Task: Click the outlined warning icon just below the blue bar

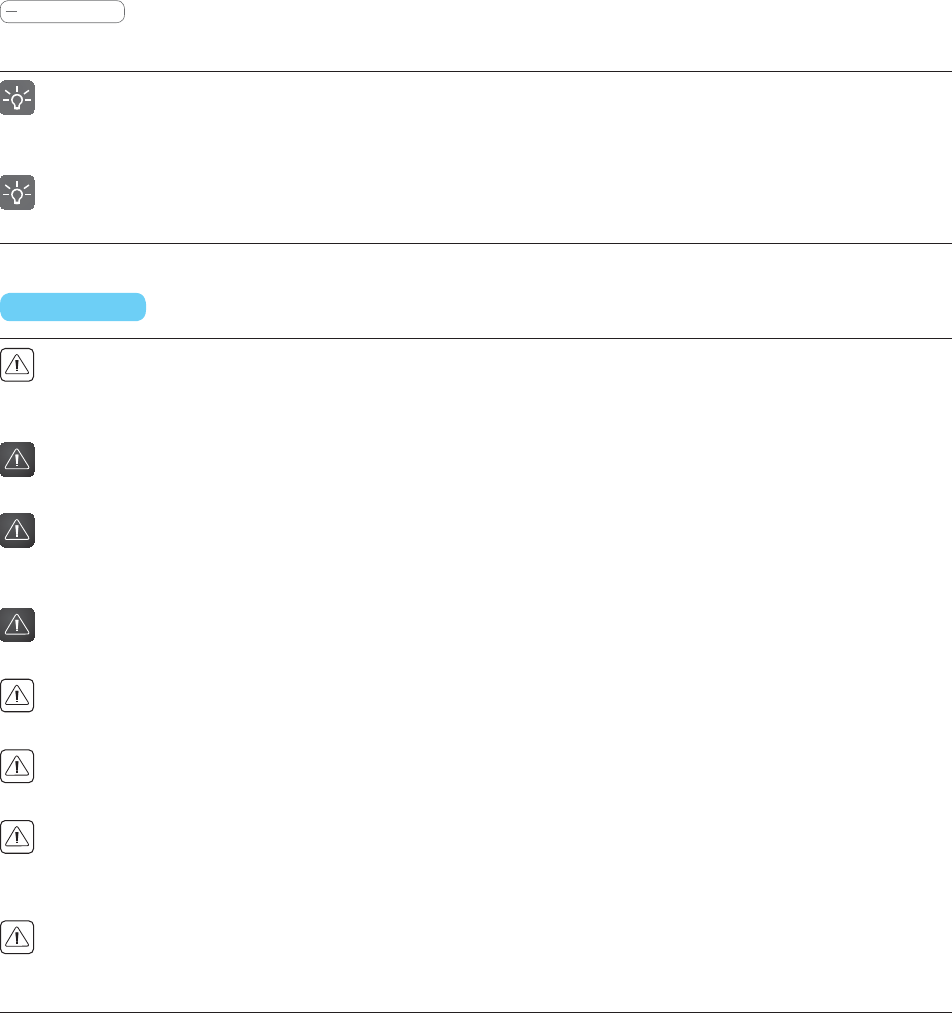Action: (17, 365)
